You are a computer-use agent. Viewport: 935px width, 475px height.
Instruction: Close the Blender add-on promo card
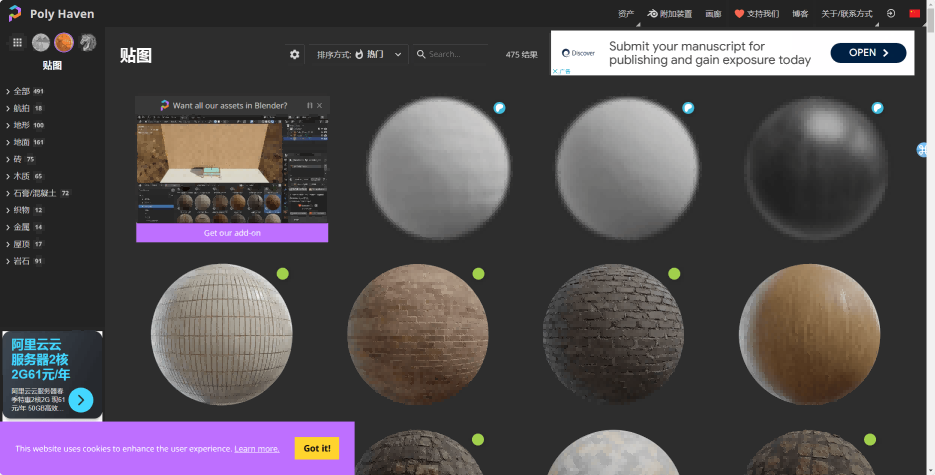[320, 105]
